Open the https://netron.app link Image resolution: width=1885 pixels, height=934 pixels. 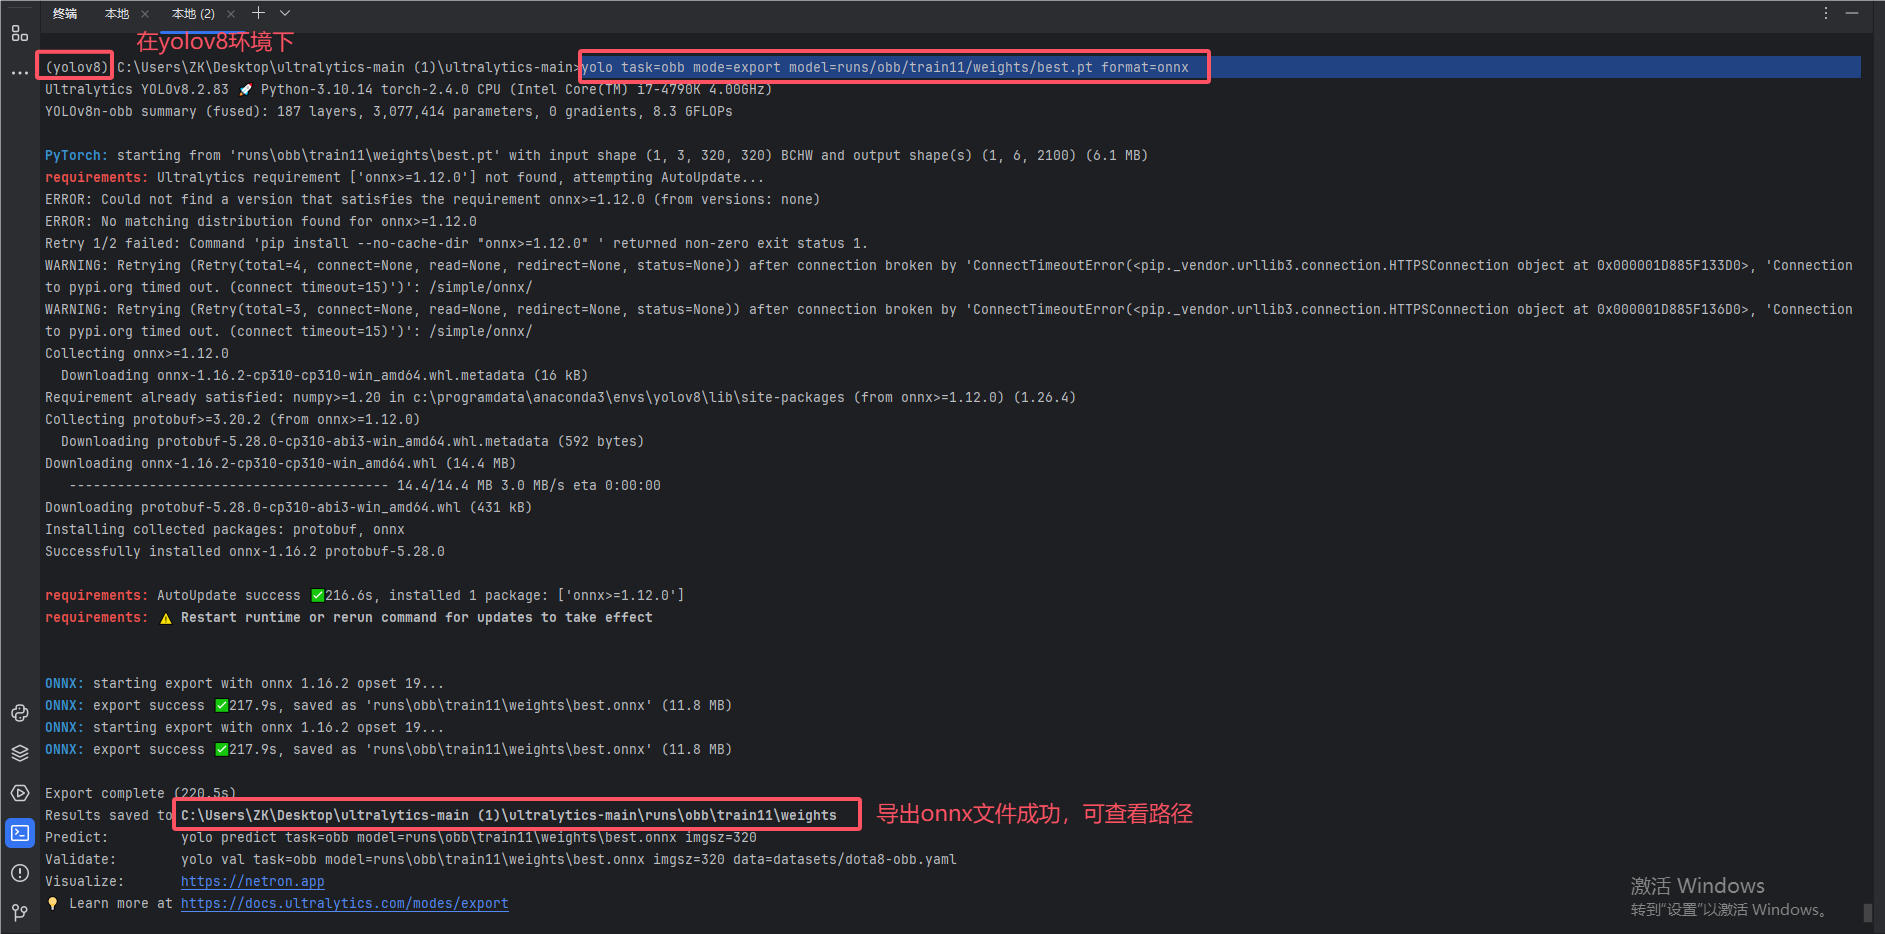(x=252, y=881)
